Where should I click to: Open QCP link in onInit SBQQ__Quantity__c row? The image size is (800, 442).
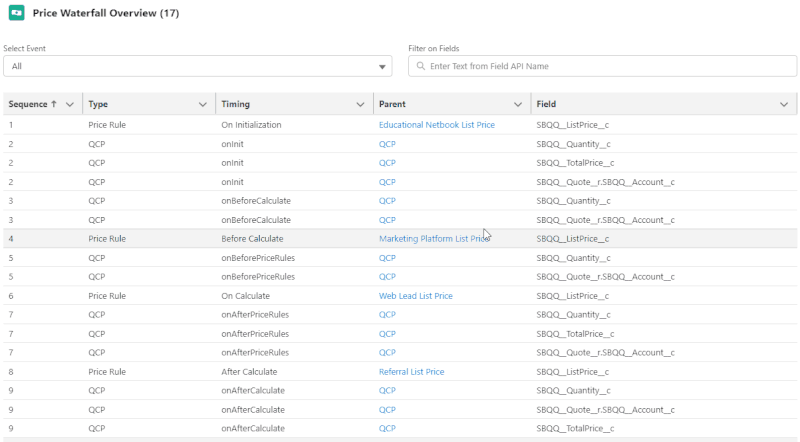coord(387,144)
